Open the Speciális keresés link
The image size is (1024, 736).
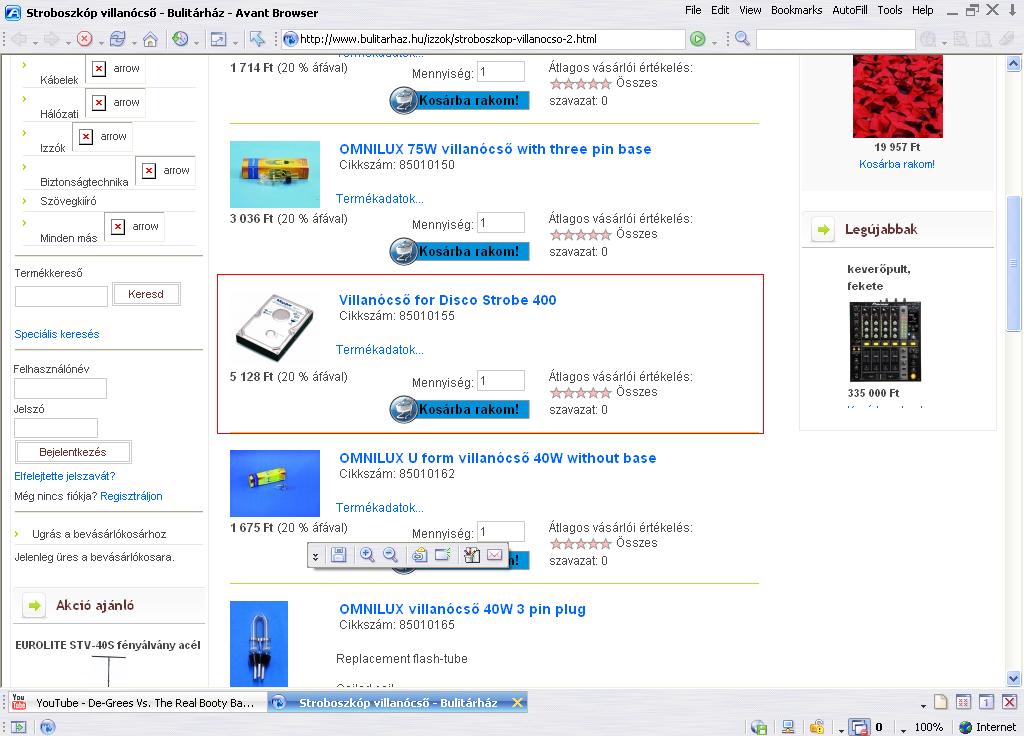(x=57, y=334)
